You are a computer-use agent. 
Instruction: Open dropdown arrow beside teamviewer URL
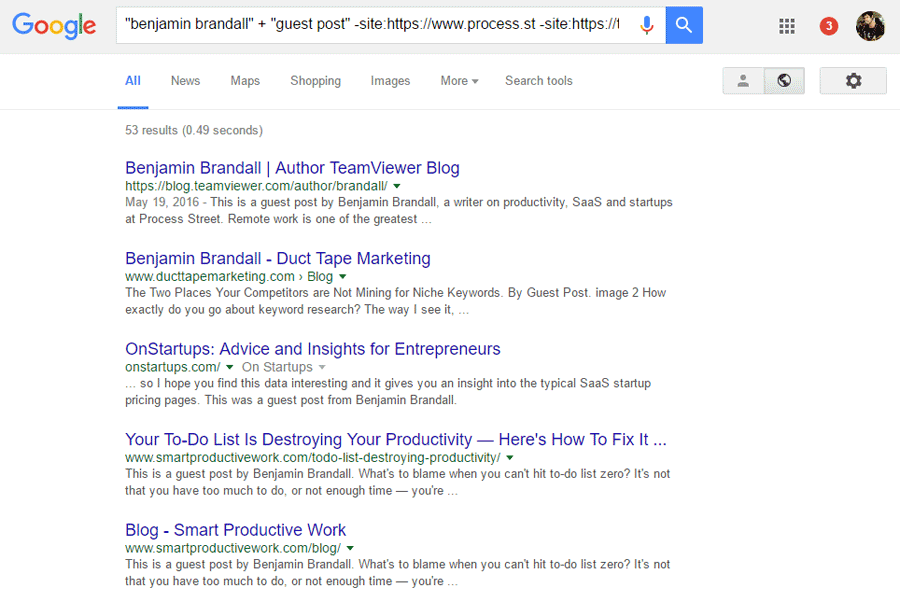coord(397,186)
